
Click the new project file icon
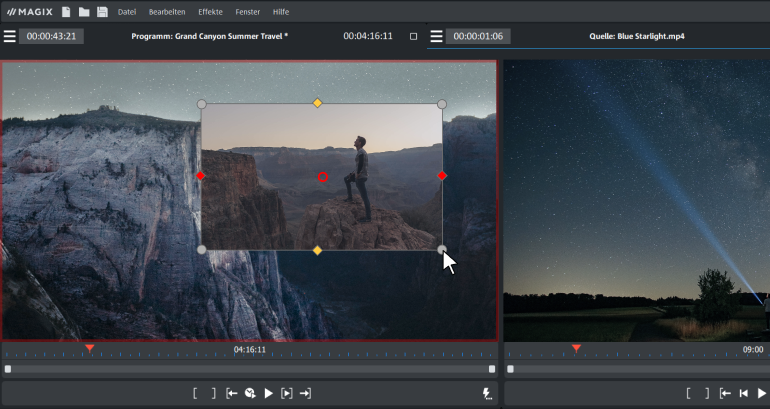66,12
